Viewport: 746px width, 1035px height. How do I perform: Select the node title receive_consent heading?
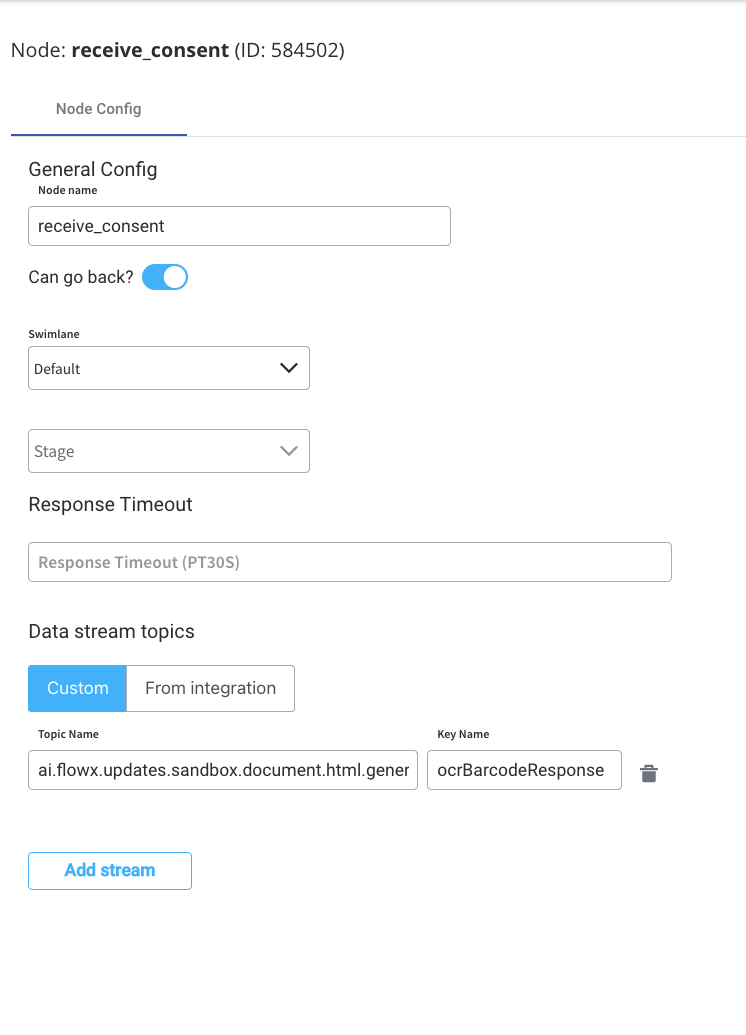178,50
